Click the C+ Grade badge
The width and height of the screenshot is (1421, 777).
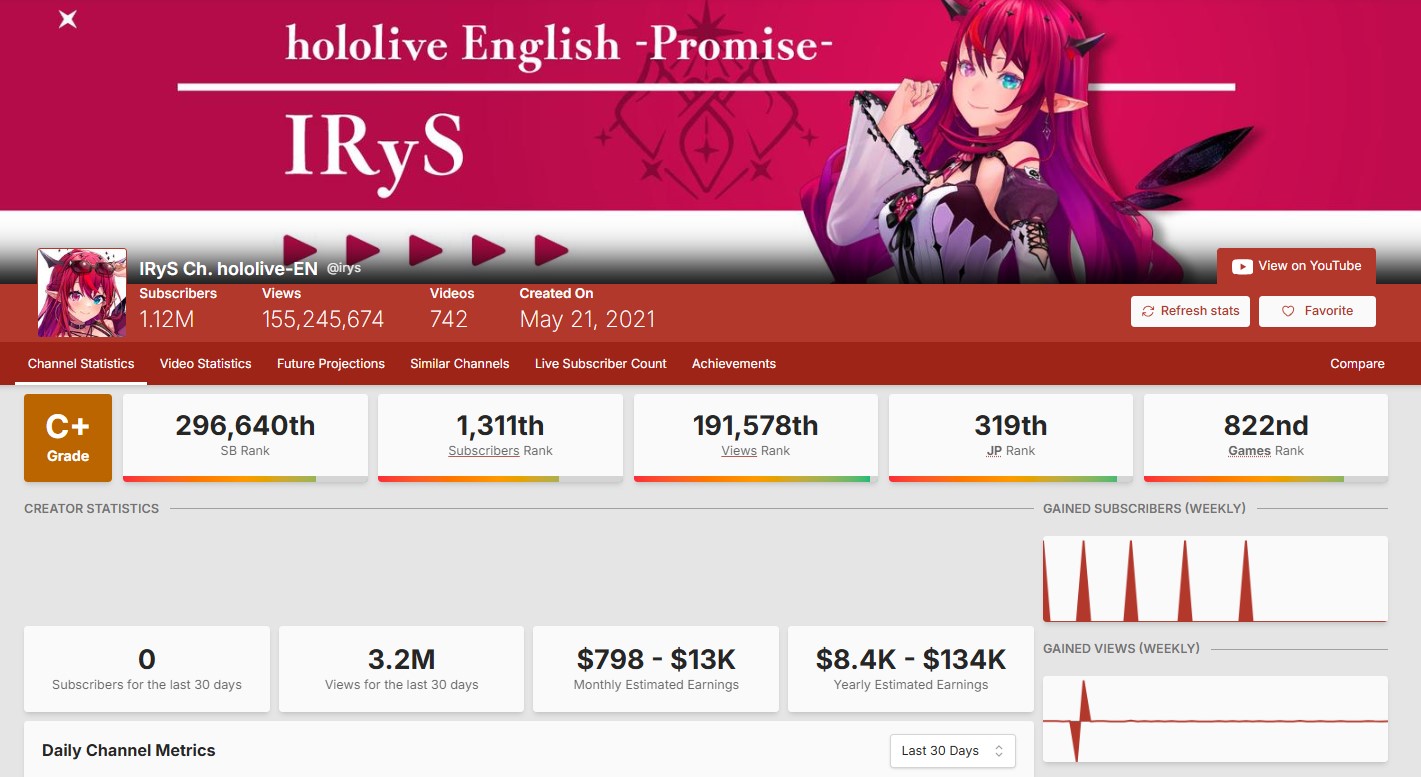pyautogui.click(x=68, y=438)
